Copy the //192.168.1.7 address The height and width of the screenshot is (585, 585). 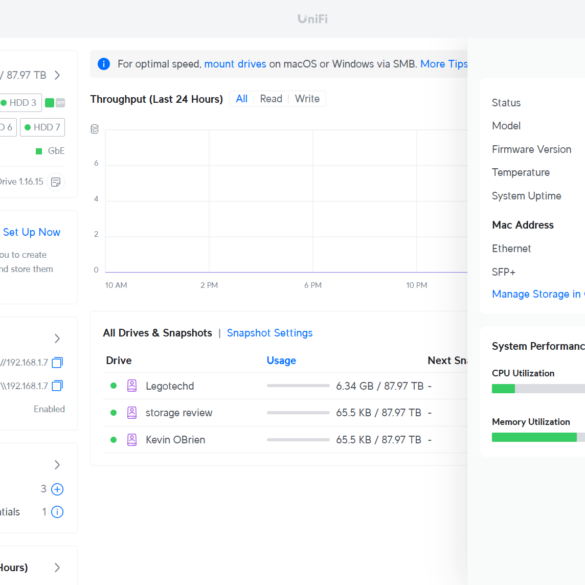57,362
